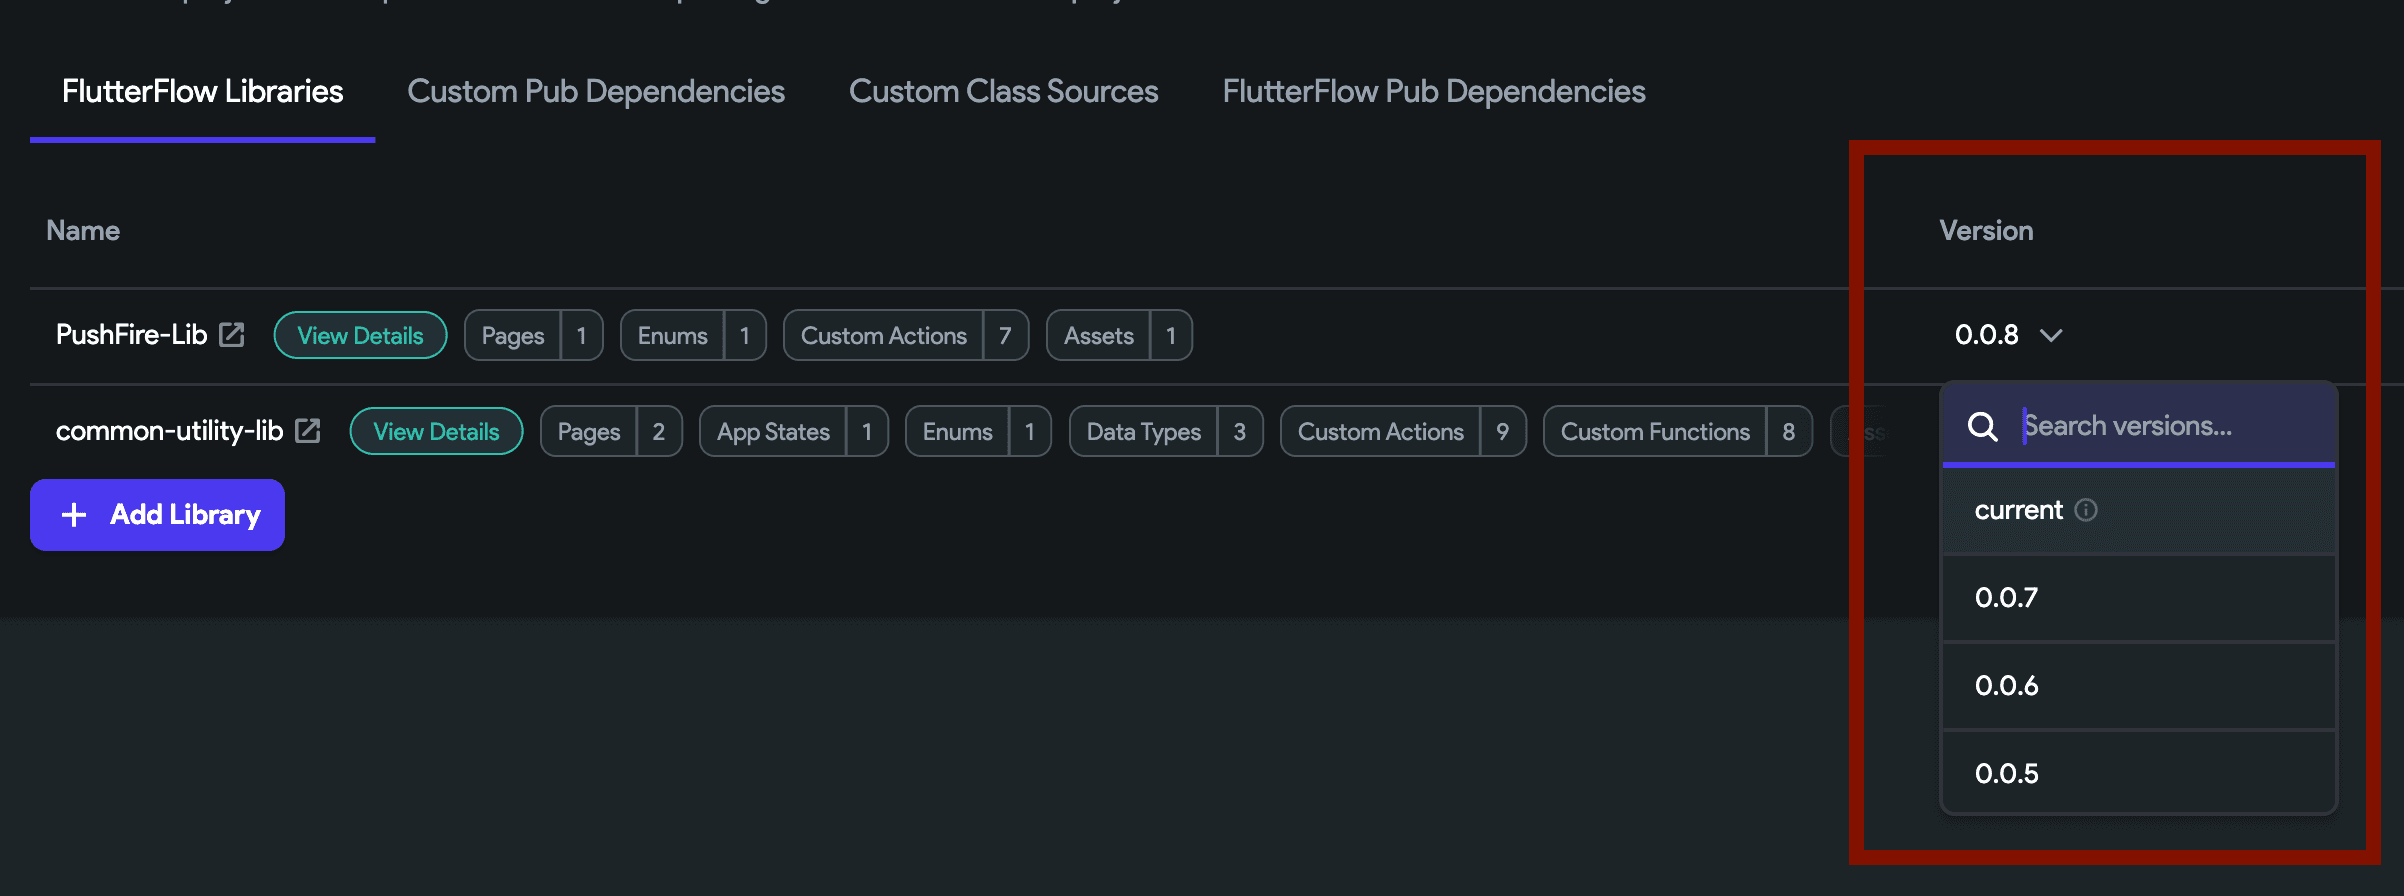Click common-utility-lib Data Types chip

1165,432
